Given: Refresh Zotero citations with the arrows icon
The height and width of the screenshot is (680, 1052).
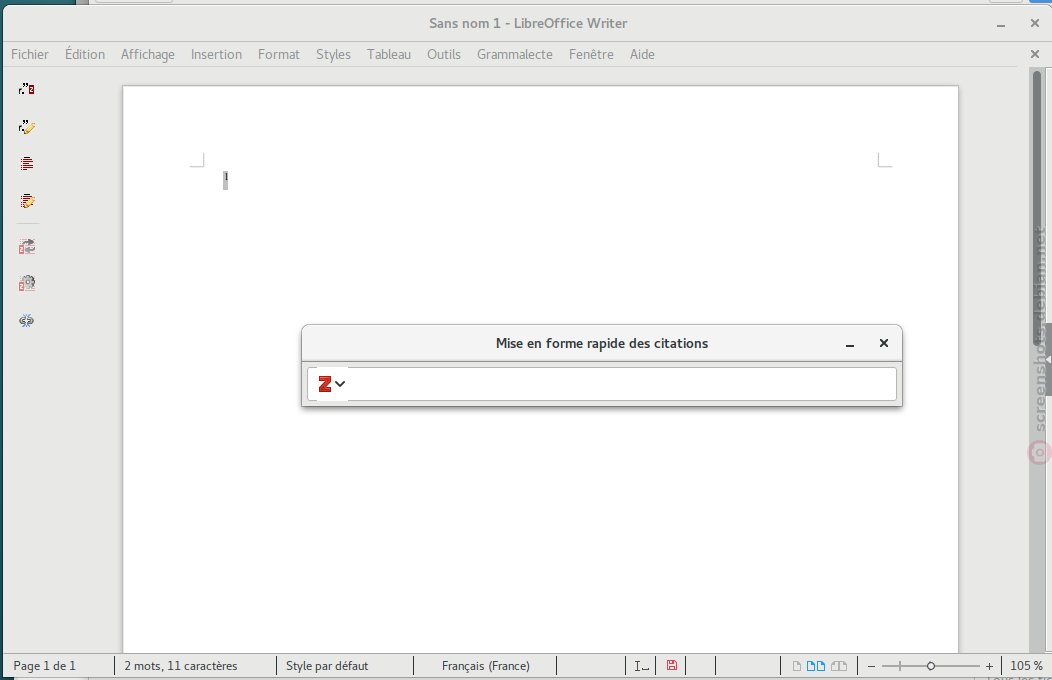Looking at the screenshot, I should (x=27, y=247).
